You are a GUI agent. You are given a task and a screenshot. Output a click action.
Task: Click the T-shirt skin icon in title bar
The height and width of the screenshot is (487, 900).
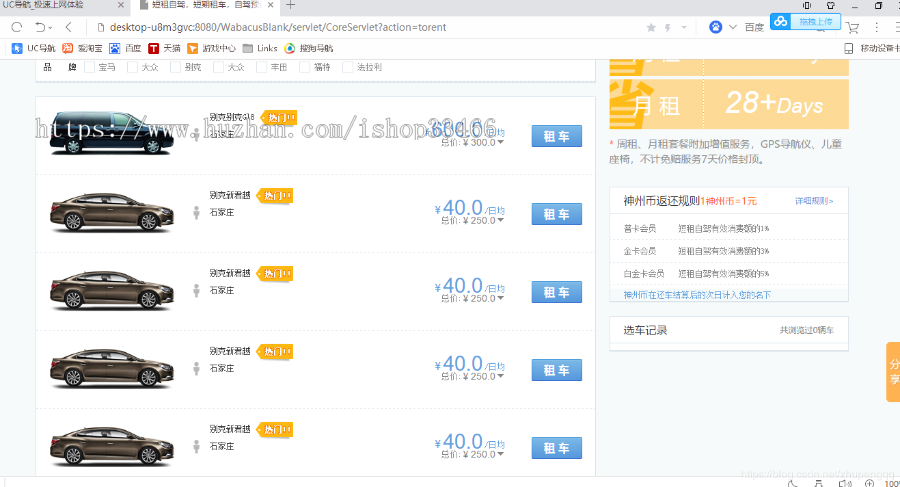point(831,5)
